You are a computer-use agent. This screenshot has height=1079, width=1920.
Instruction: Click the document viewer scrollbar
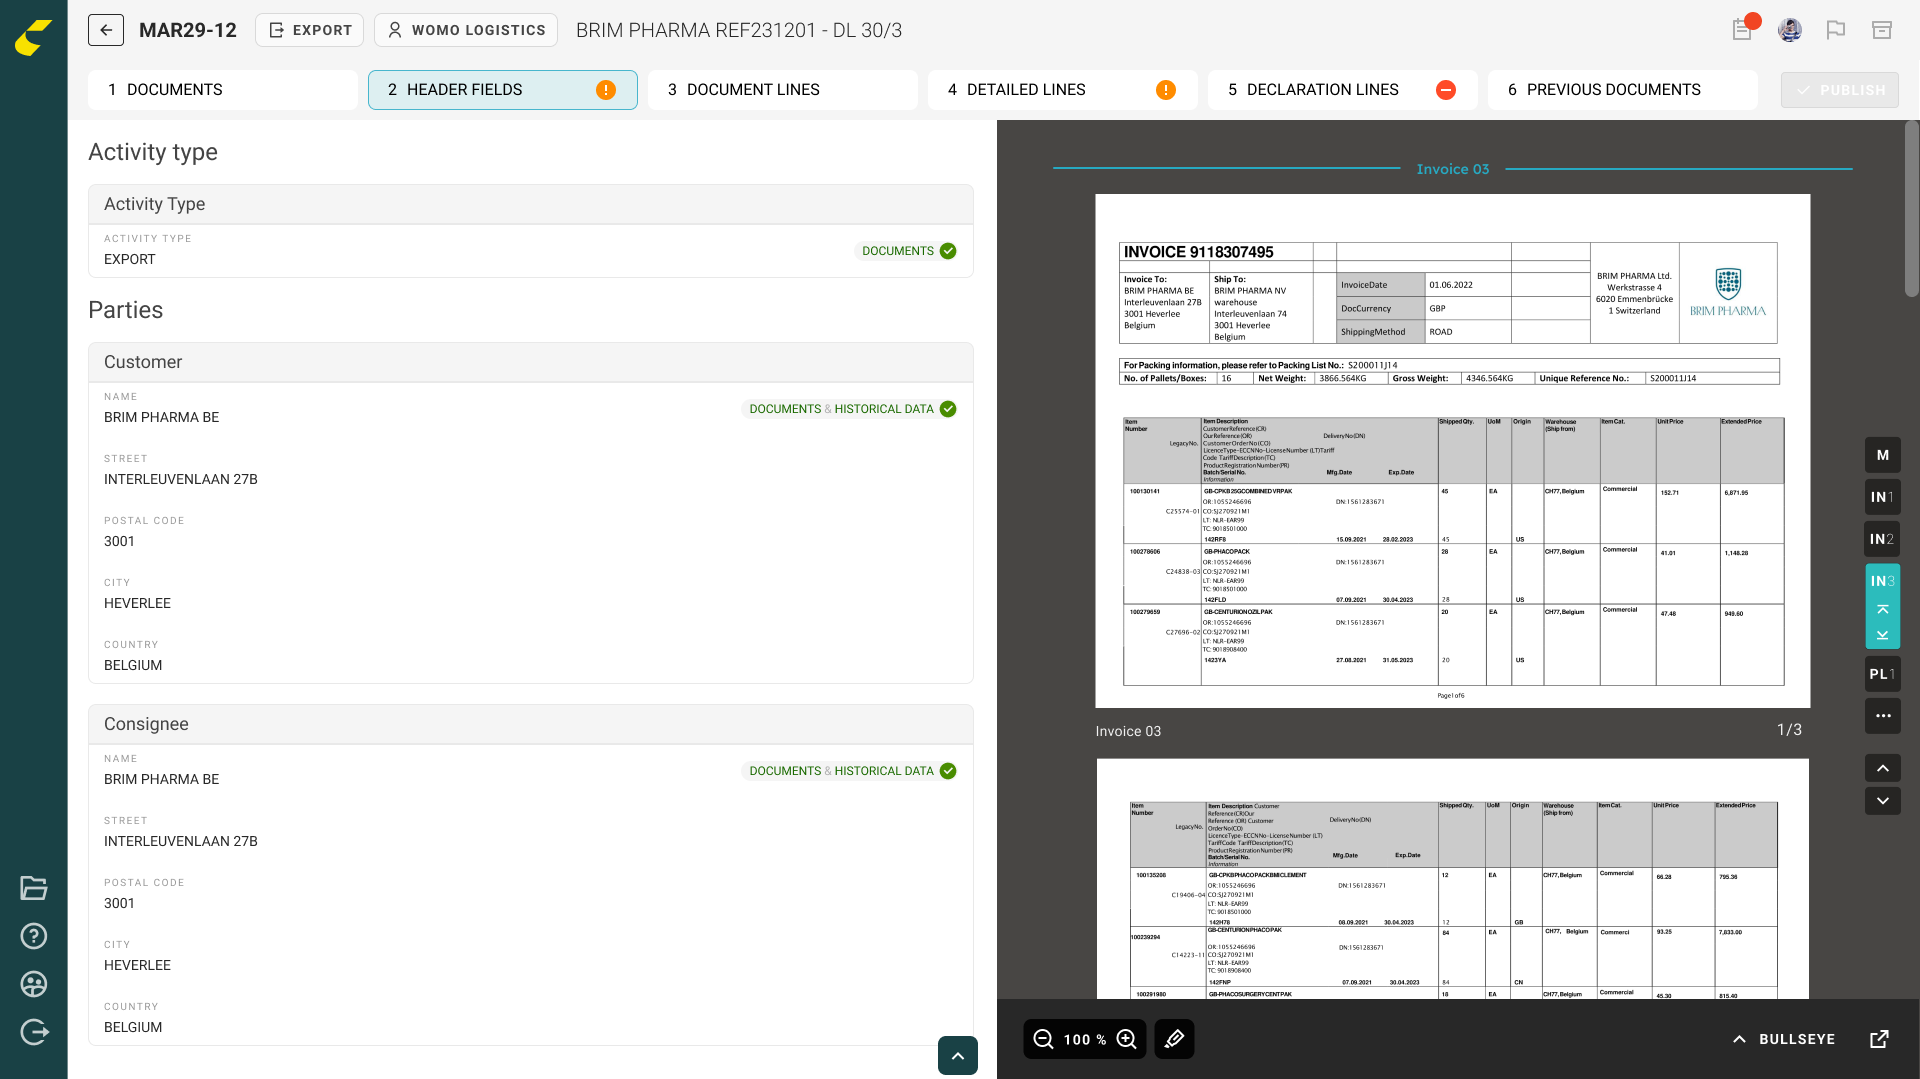[x=1912, y=209]
